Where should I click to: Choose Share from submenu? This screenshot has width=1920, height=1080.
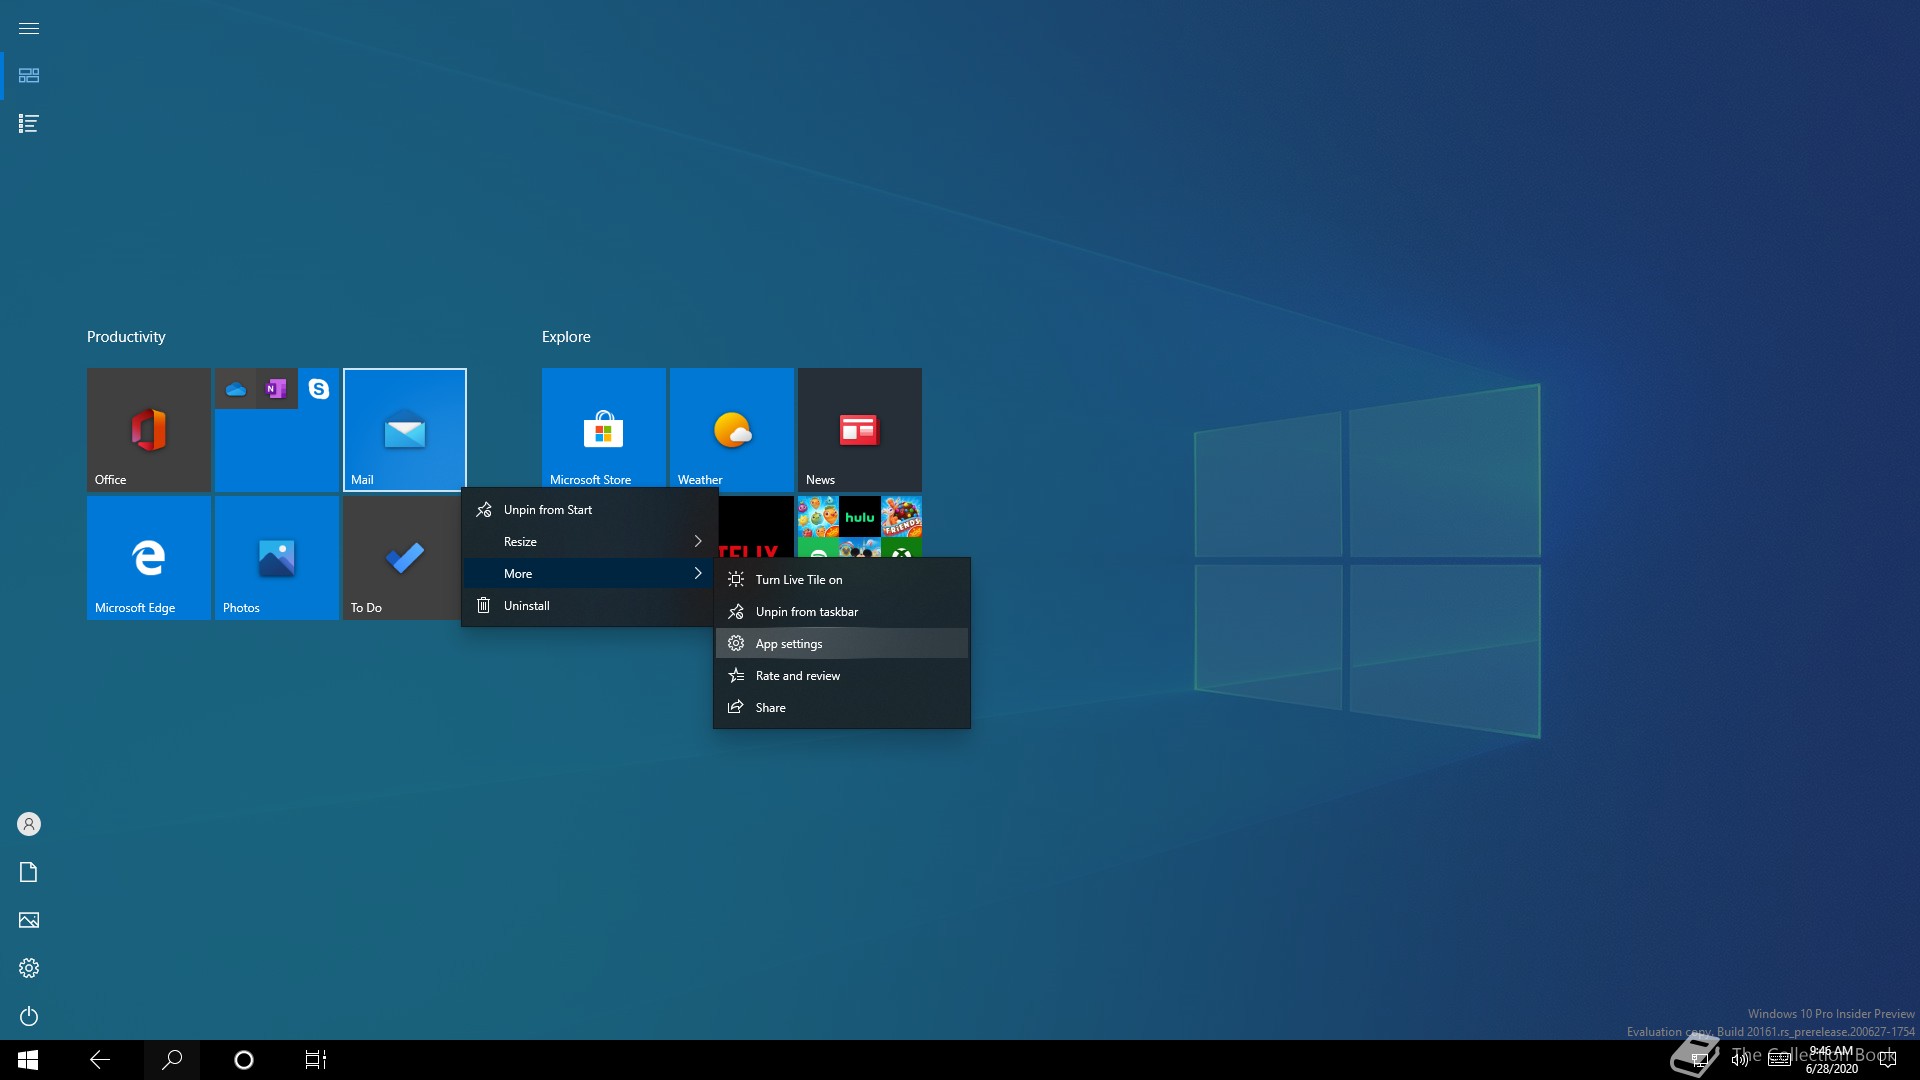point(842,708)
